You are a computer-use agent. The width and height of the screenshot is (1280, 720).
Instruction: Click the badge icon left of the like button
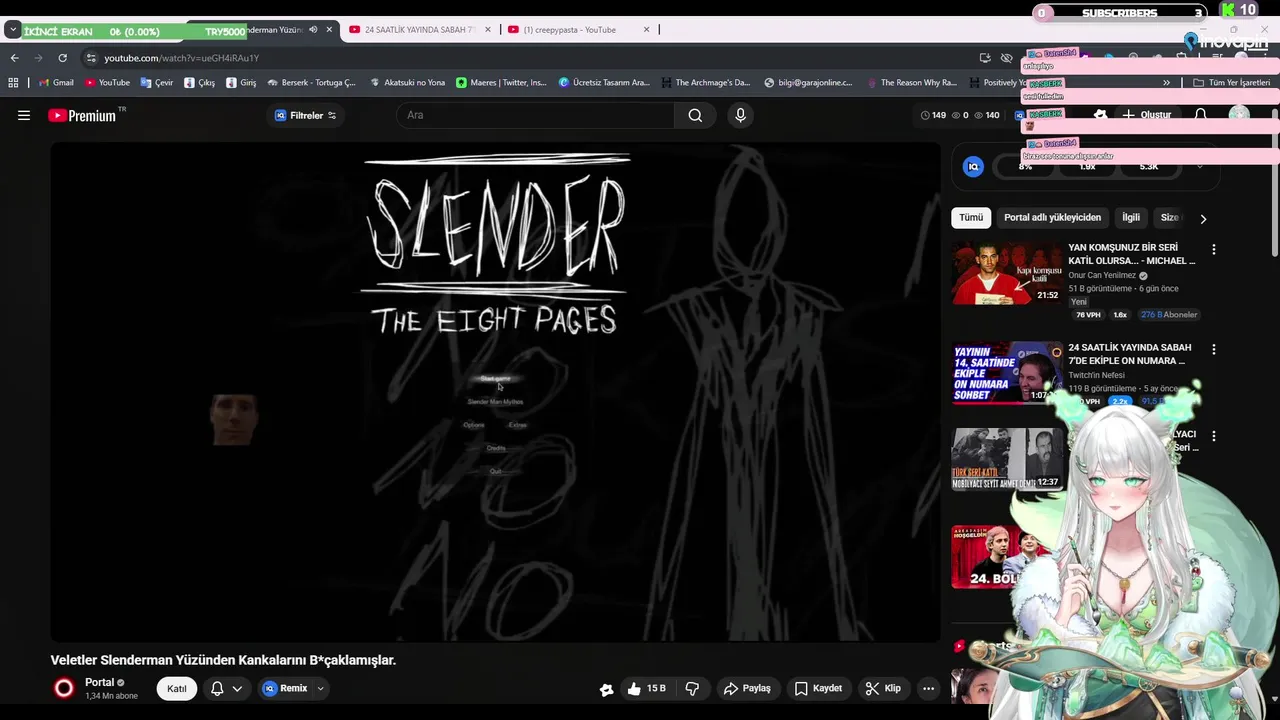pyautogui.click(x=606, y=689)
